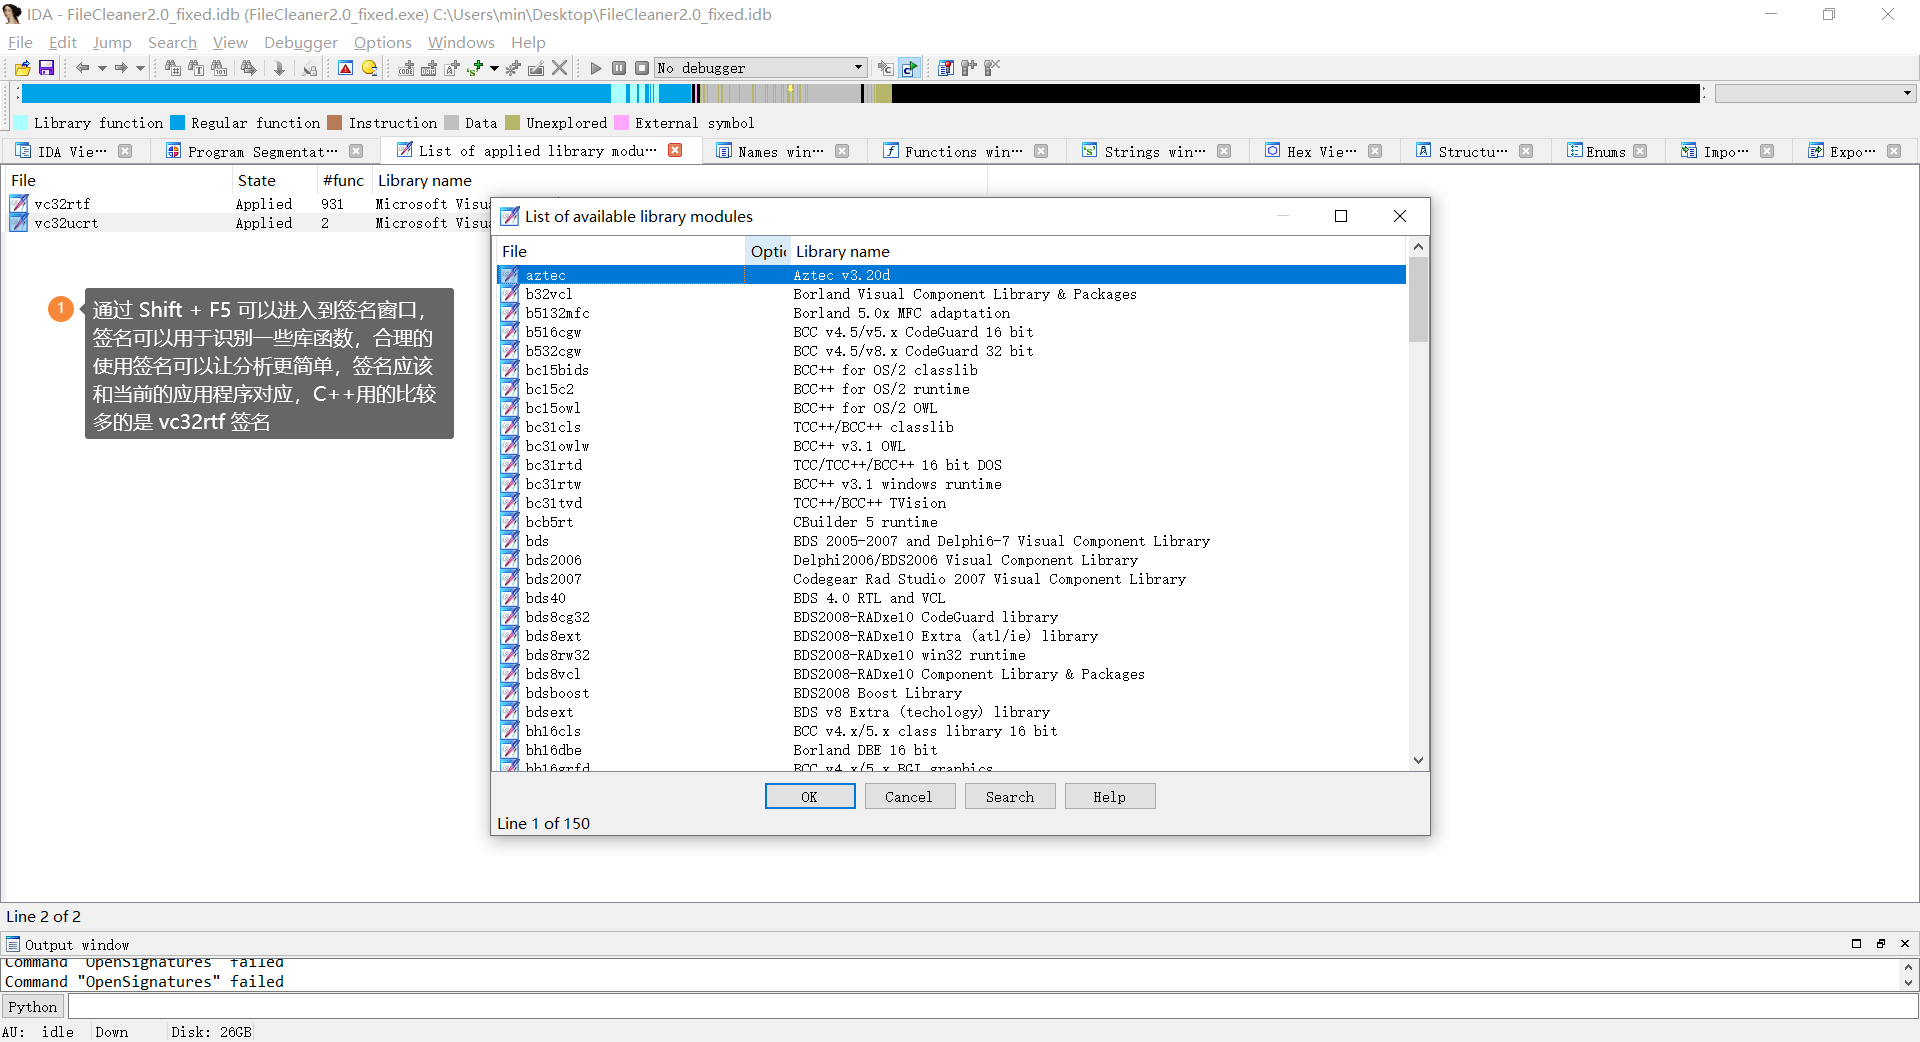Click Cancel in the library modules dialog

[909, 796]
